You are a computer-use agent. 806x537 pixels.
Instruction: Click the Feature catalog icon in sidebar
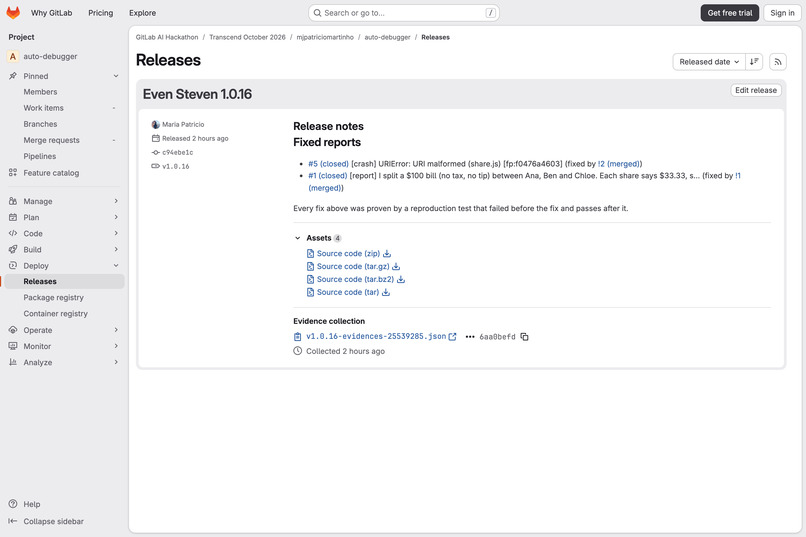[x=13, y=173]
